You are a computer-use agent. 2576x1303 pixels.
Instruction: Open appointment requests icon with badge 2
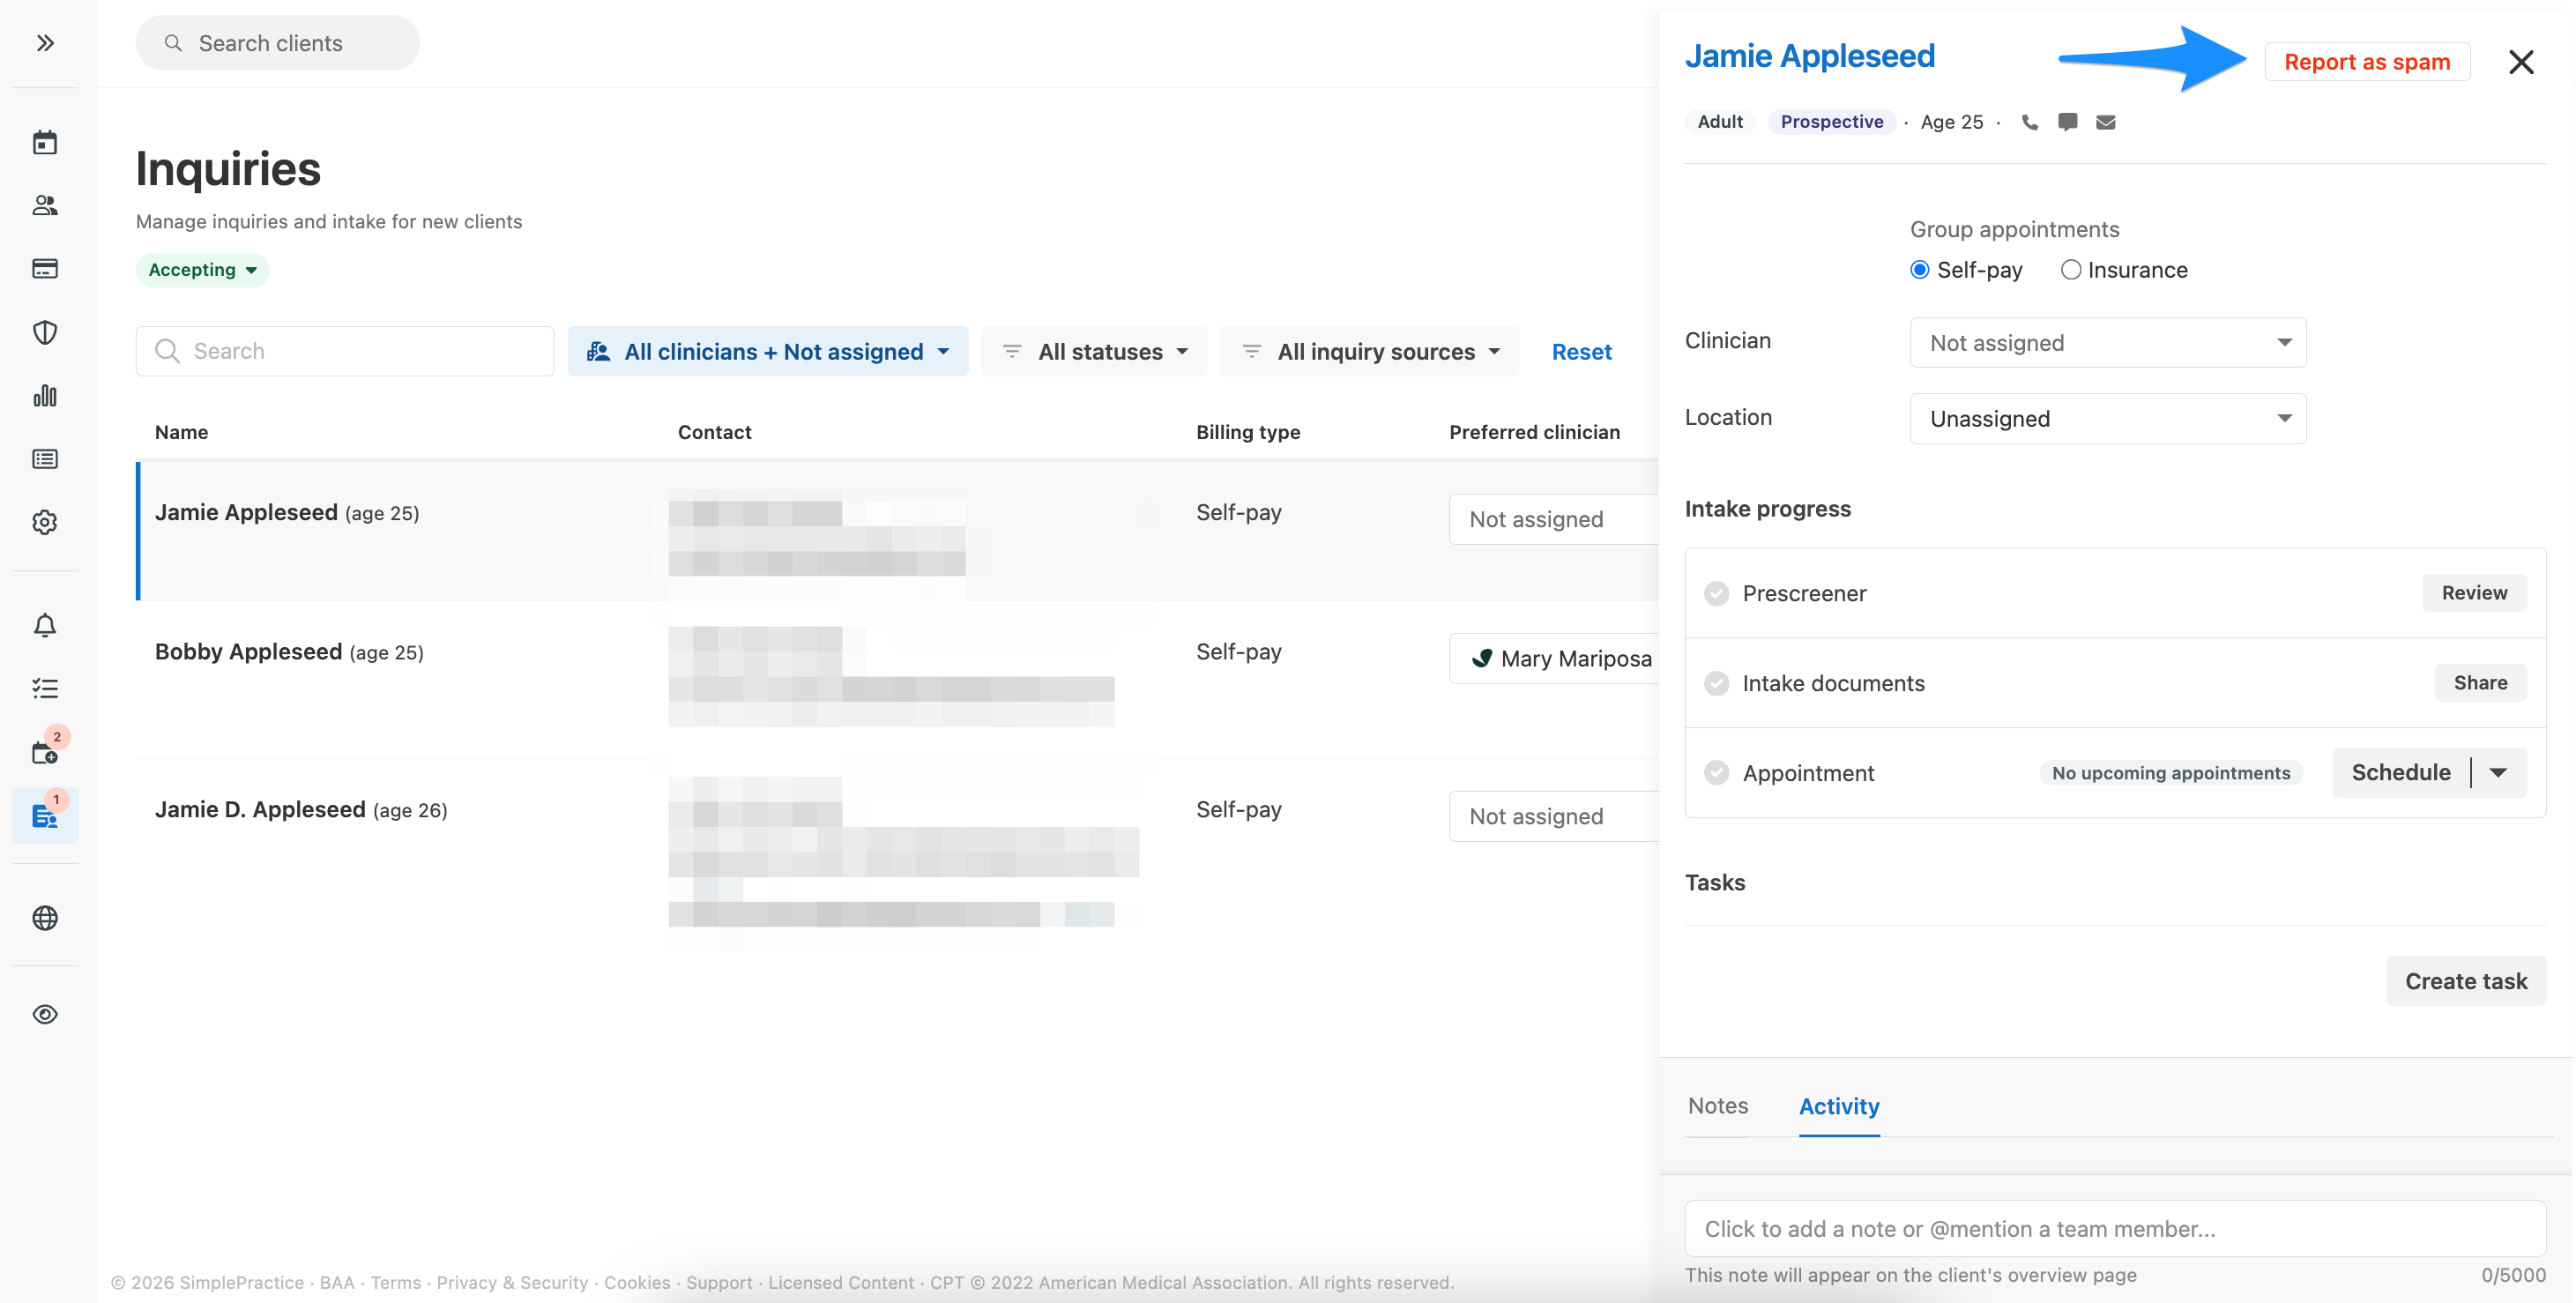click(x=45, y=751)
